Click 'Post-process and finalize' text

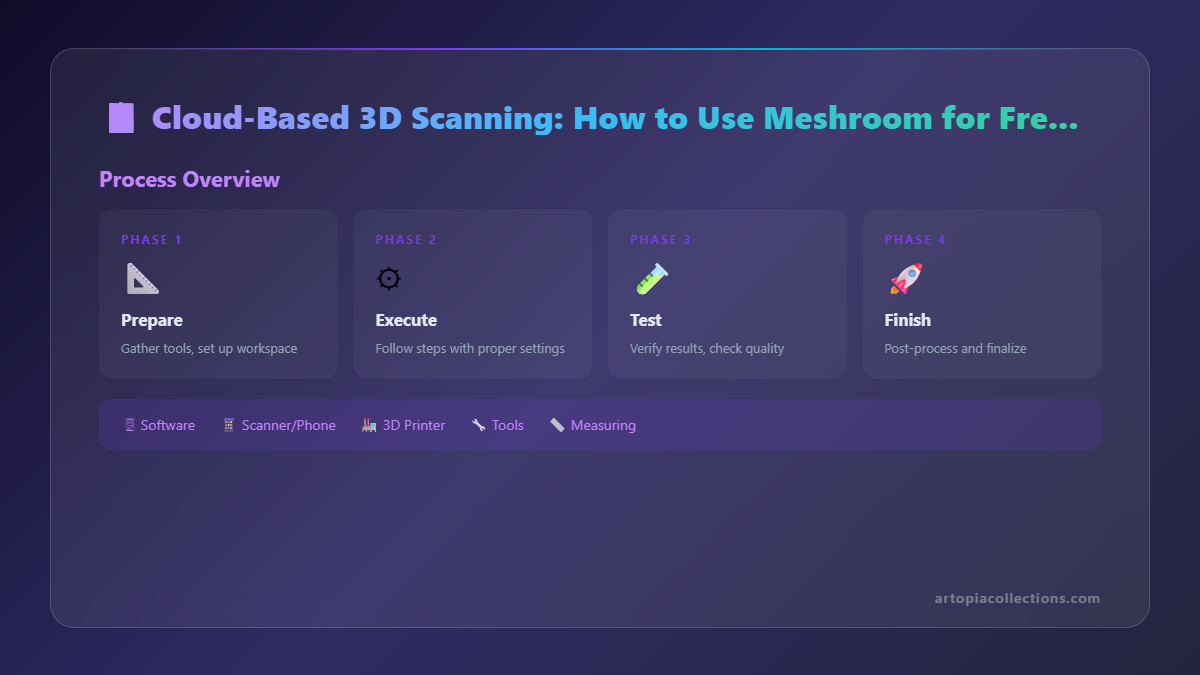point(955,349)
